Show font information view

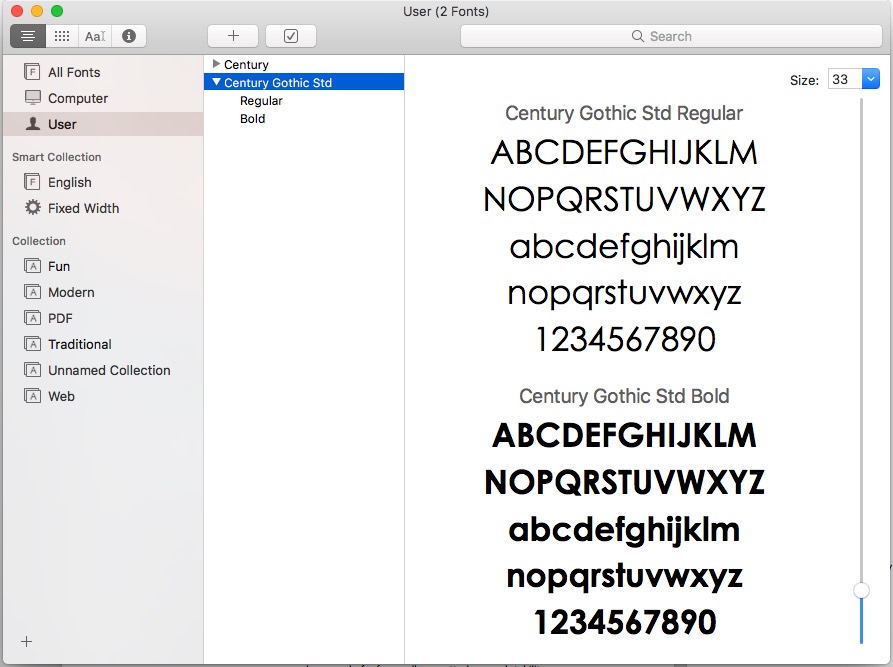point(129,36)
